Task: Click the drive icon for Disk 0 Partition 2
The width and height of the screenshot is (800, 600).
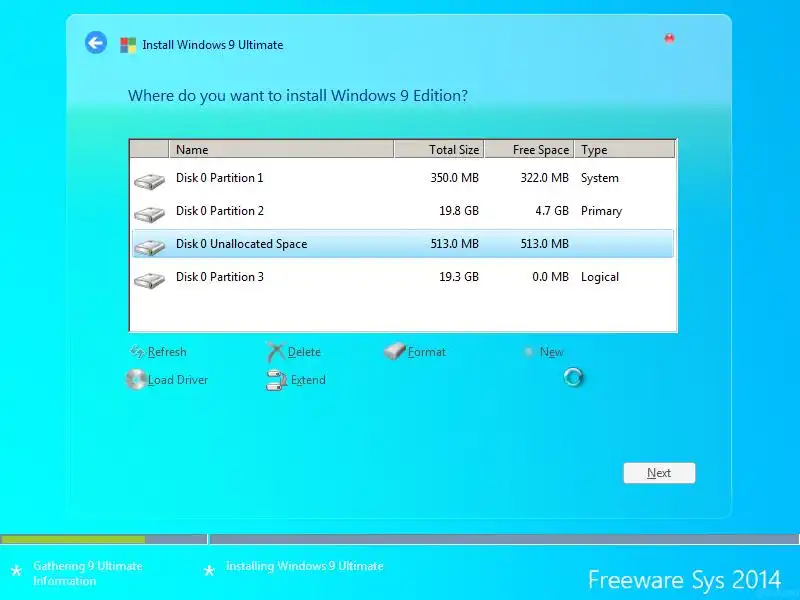Action: point(149,214)
